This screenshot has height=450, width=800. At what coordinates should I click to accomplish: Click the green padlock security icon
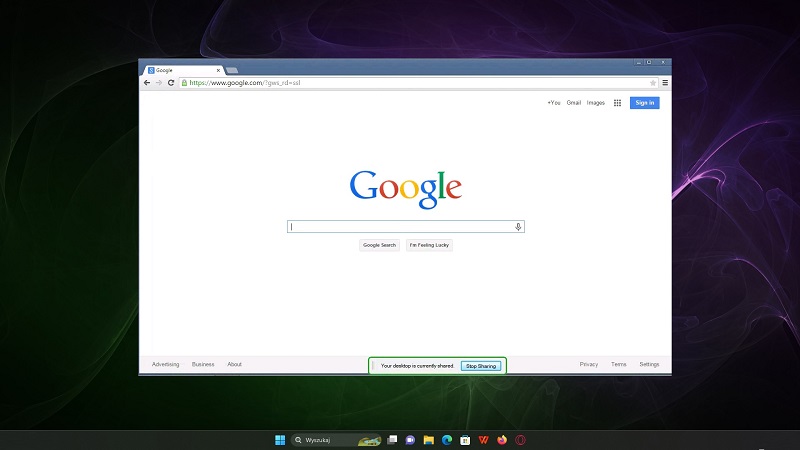[184, 83]
